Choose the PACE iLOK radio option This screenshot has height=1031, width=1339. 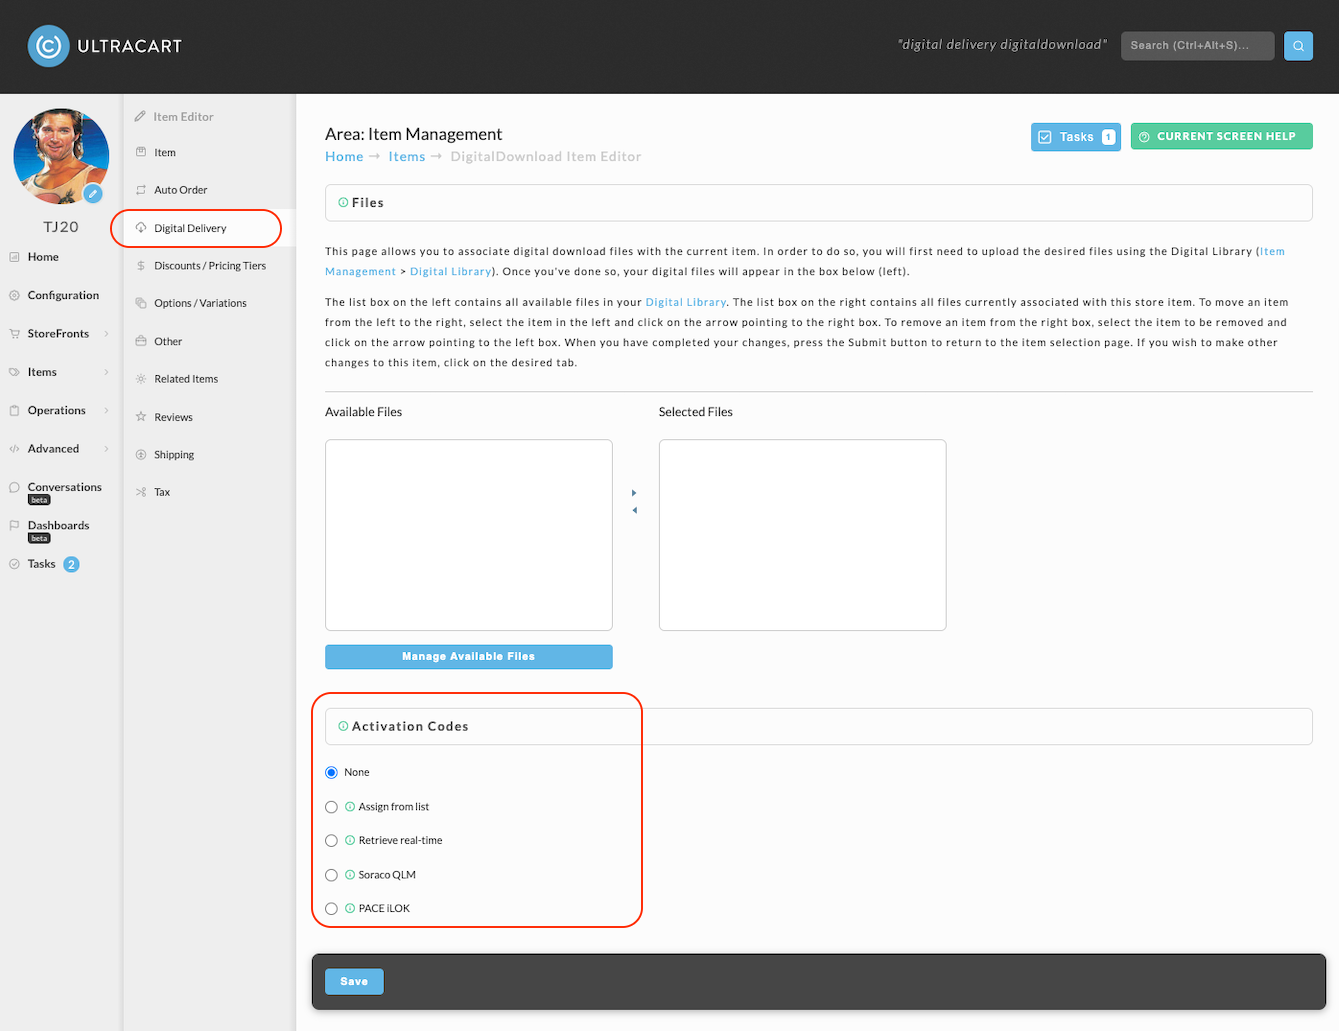point(331,909)
